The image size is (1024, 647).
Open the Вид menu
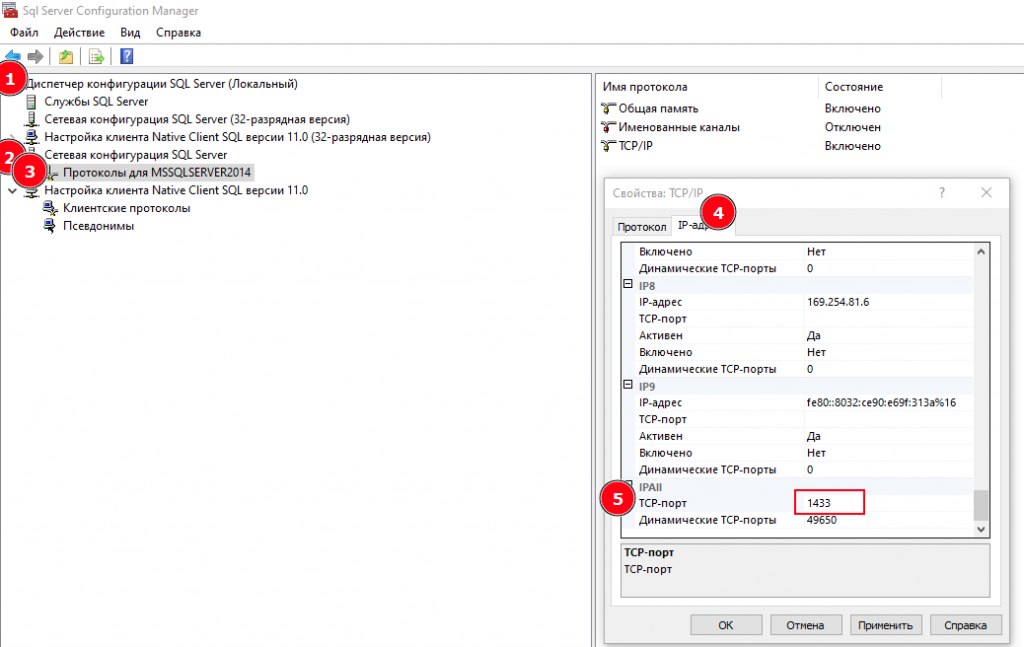click(x=130, y=33)
